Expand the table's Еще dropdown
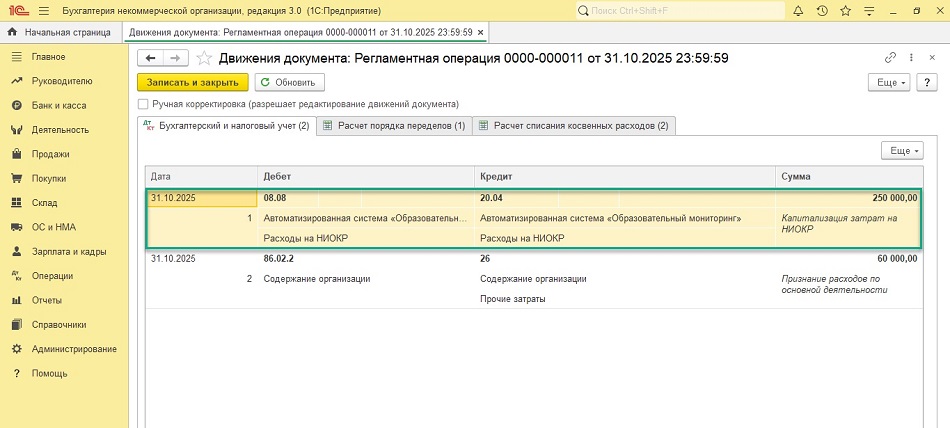 tap(901, 150)
